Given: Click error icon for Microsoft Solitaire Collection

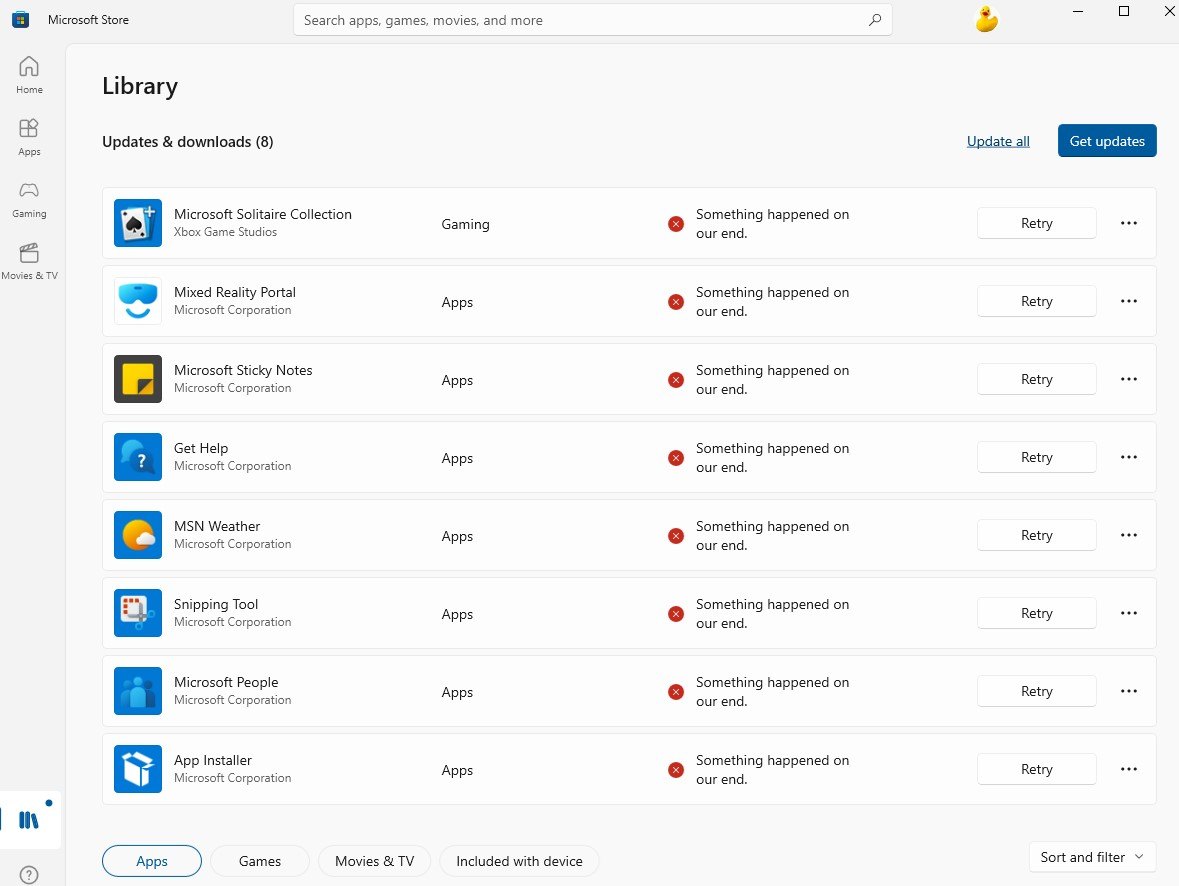Looking at the screenshot, I should (676, 223).
